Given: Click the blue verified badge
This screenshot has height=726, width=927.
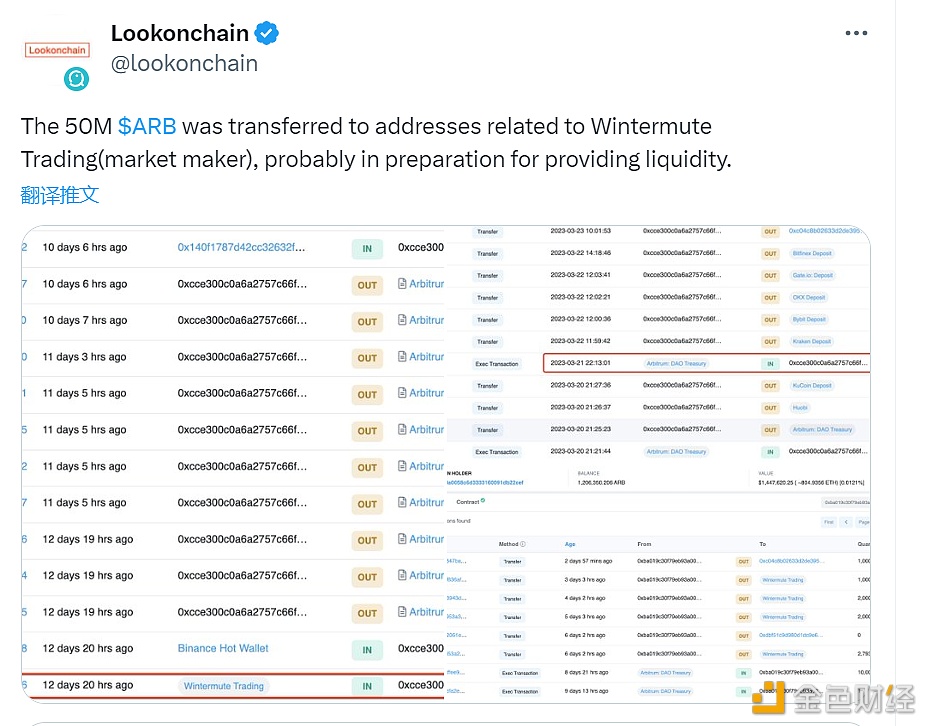Looking at the screenshot, I should click(x=266, y=33).
